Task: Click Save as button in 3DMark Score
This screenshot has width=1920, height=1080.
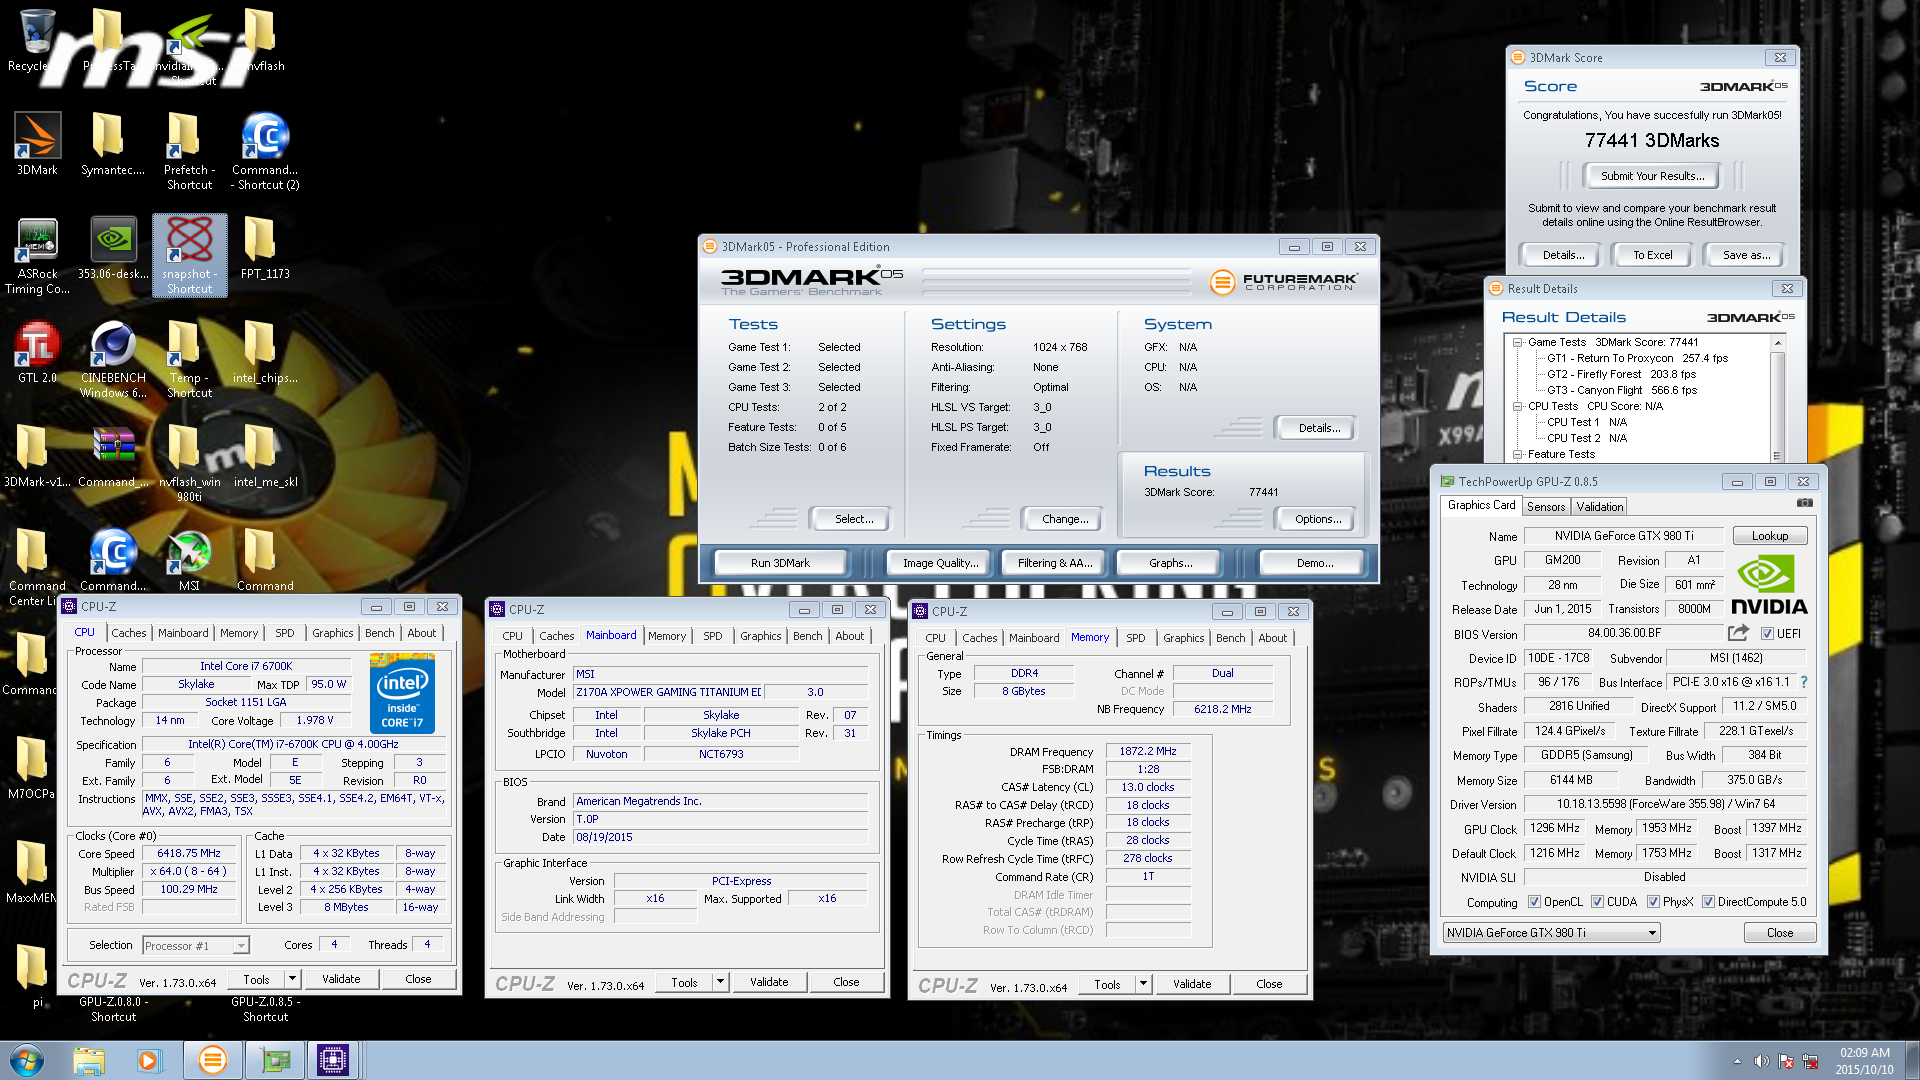Action: click(1746, 255)
